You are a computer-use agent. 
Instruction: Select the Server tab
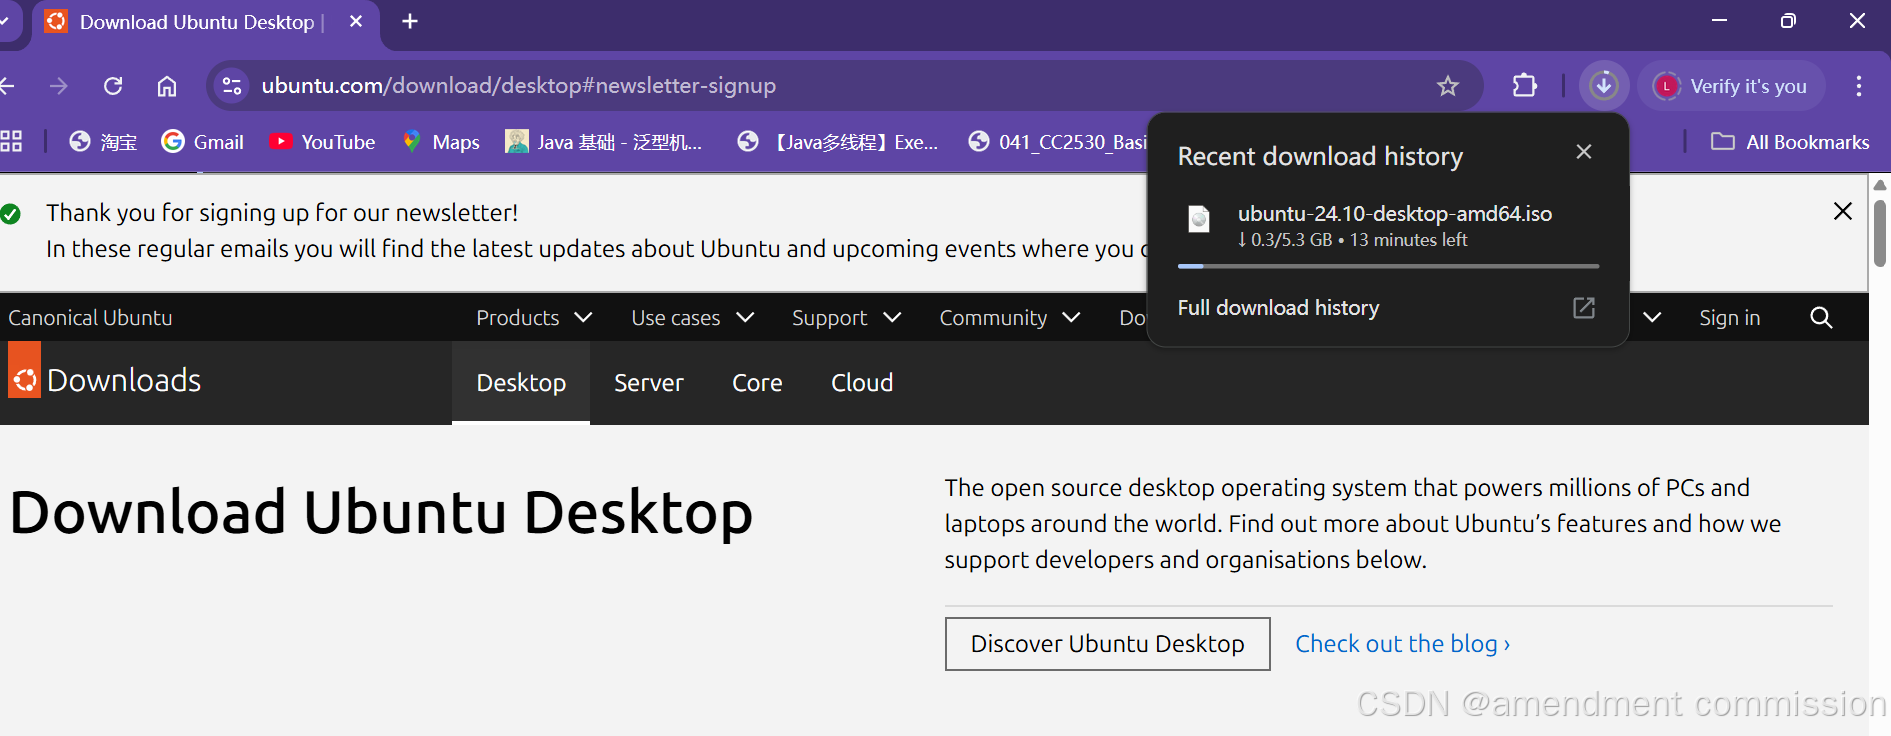pos(649,383)
